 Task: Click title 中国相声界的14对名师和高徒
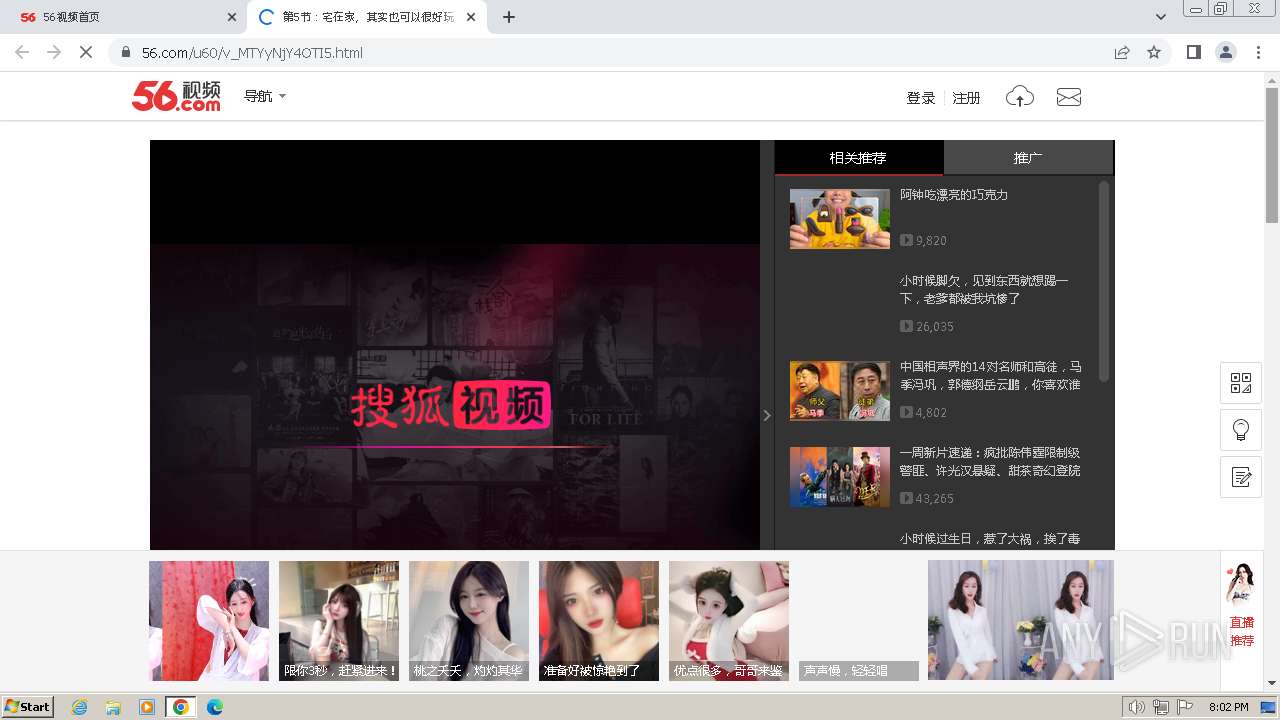[x=990, y=376]
